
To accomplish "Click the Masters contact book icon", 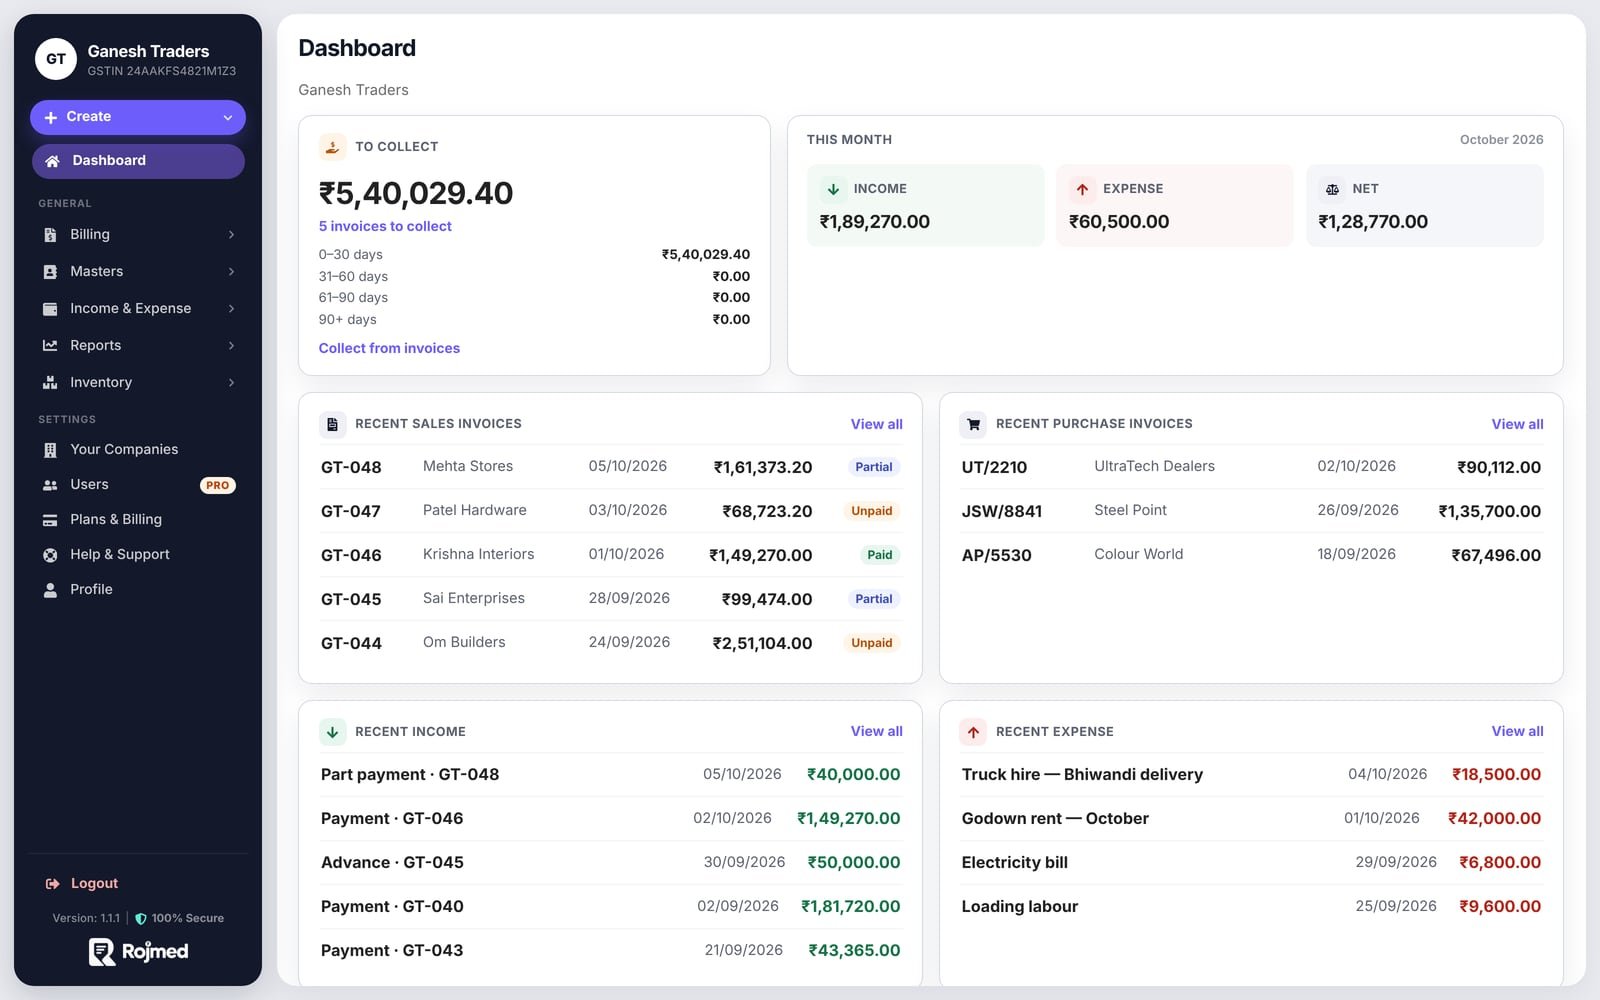I will [x=50, y=272].
